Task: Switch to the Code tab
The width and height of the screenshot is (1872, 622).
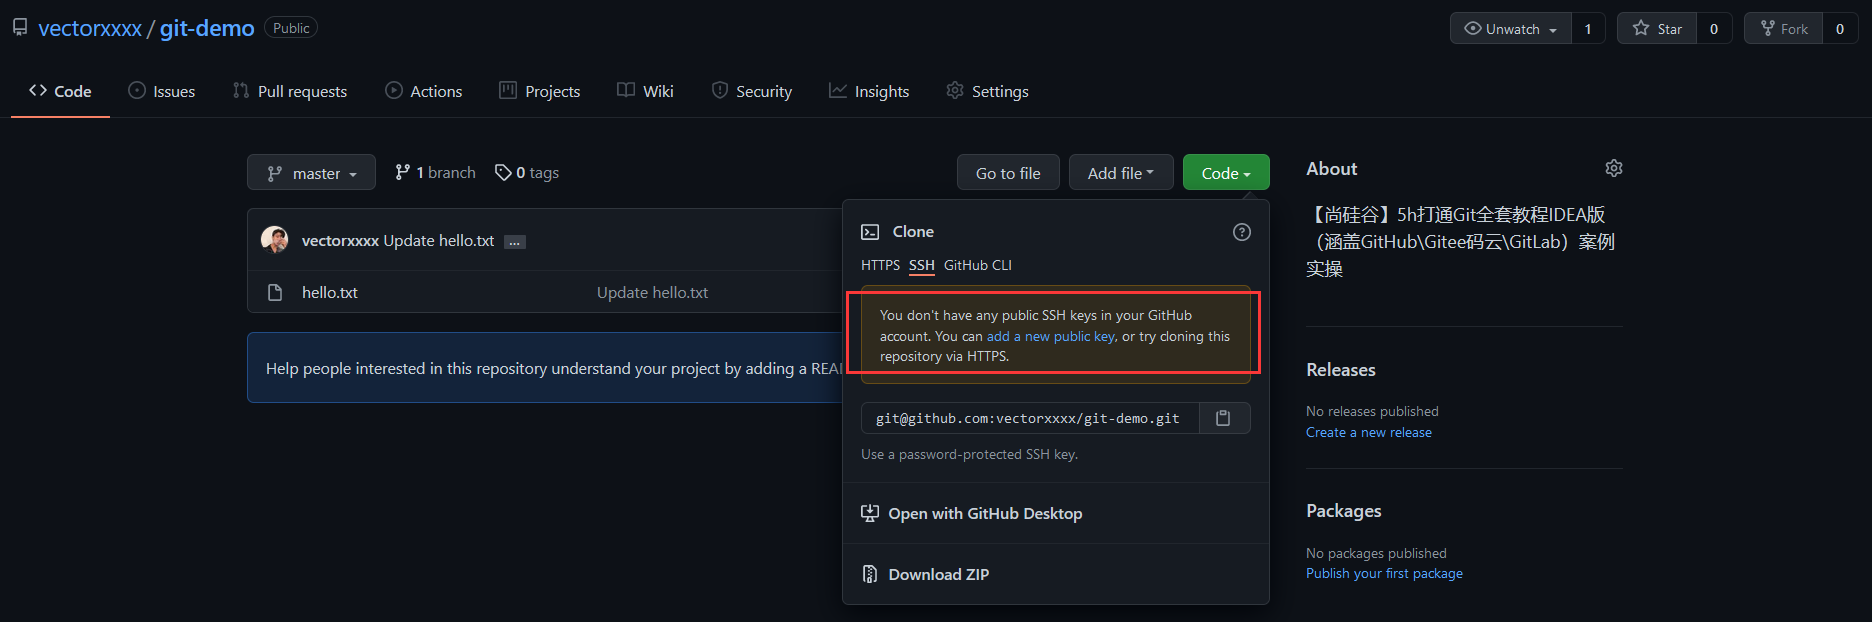Action: tap(60, 91)
